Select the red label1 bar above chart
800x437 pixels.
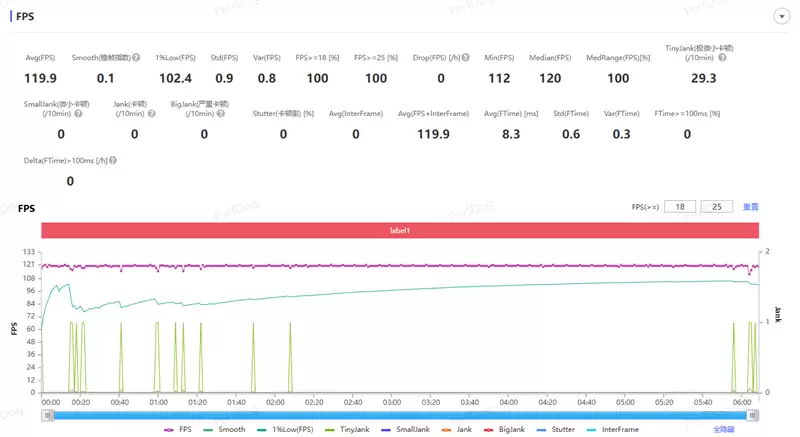point(400,230)
